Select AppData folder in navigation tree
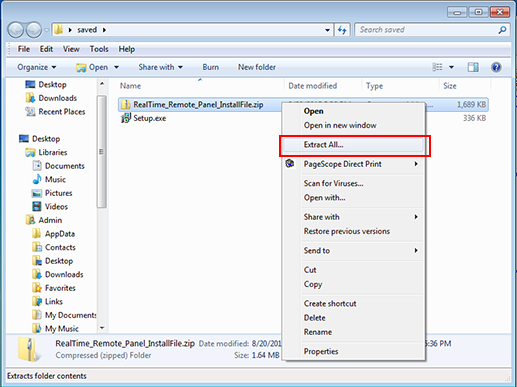 [x=53, y=234]
